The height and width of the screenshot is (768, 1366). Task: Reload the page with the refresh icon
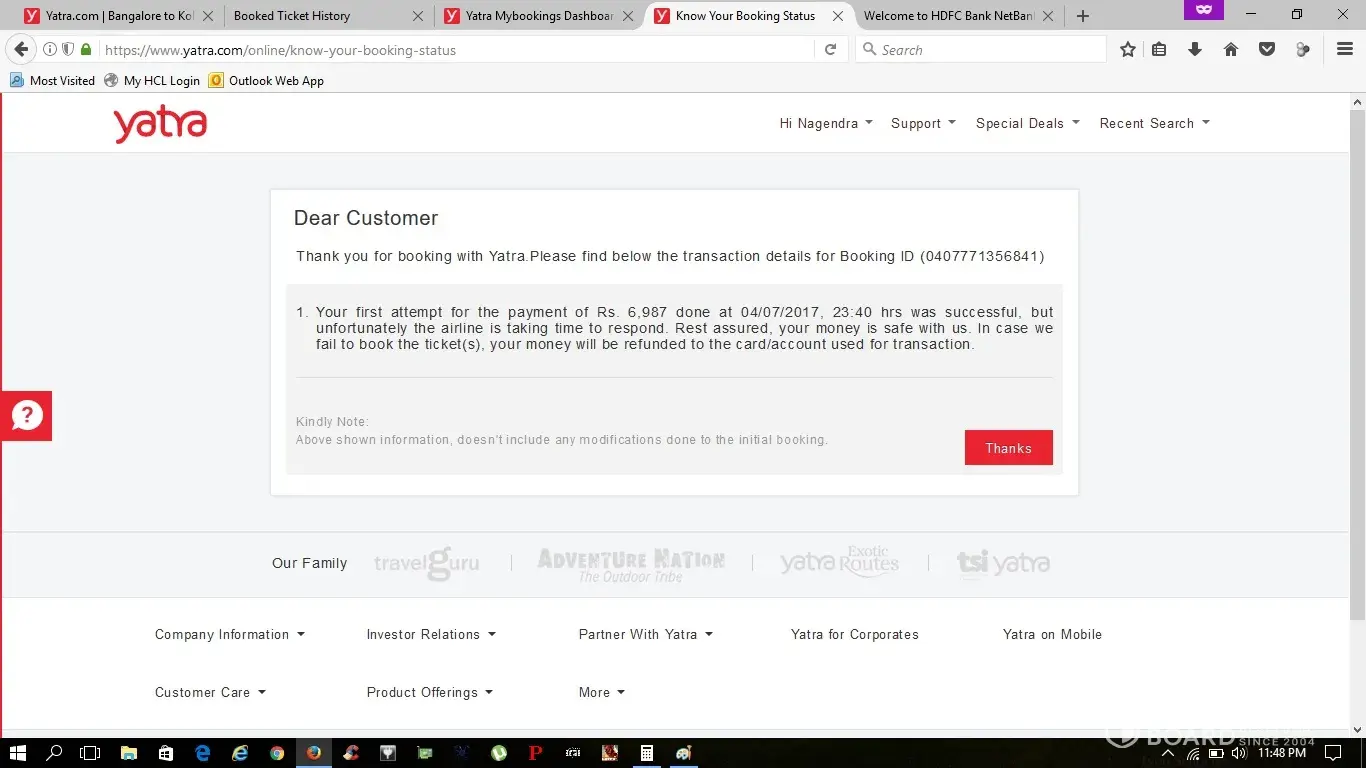pyautogui.click(x=830, y=50)
